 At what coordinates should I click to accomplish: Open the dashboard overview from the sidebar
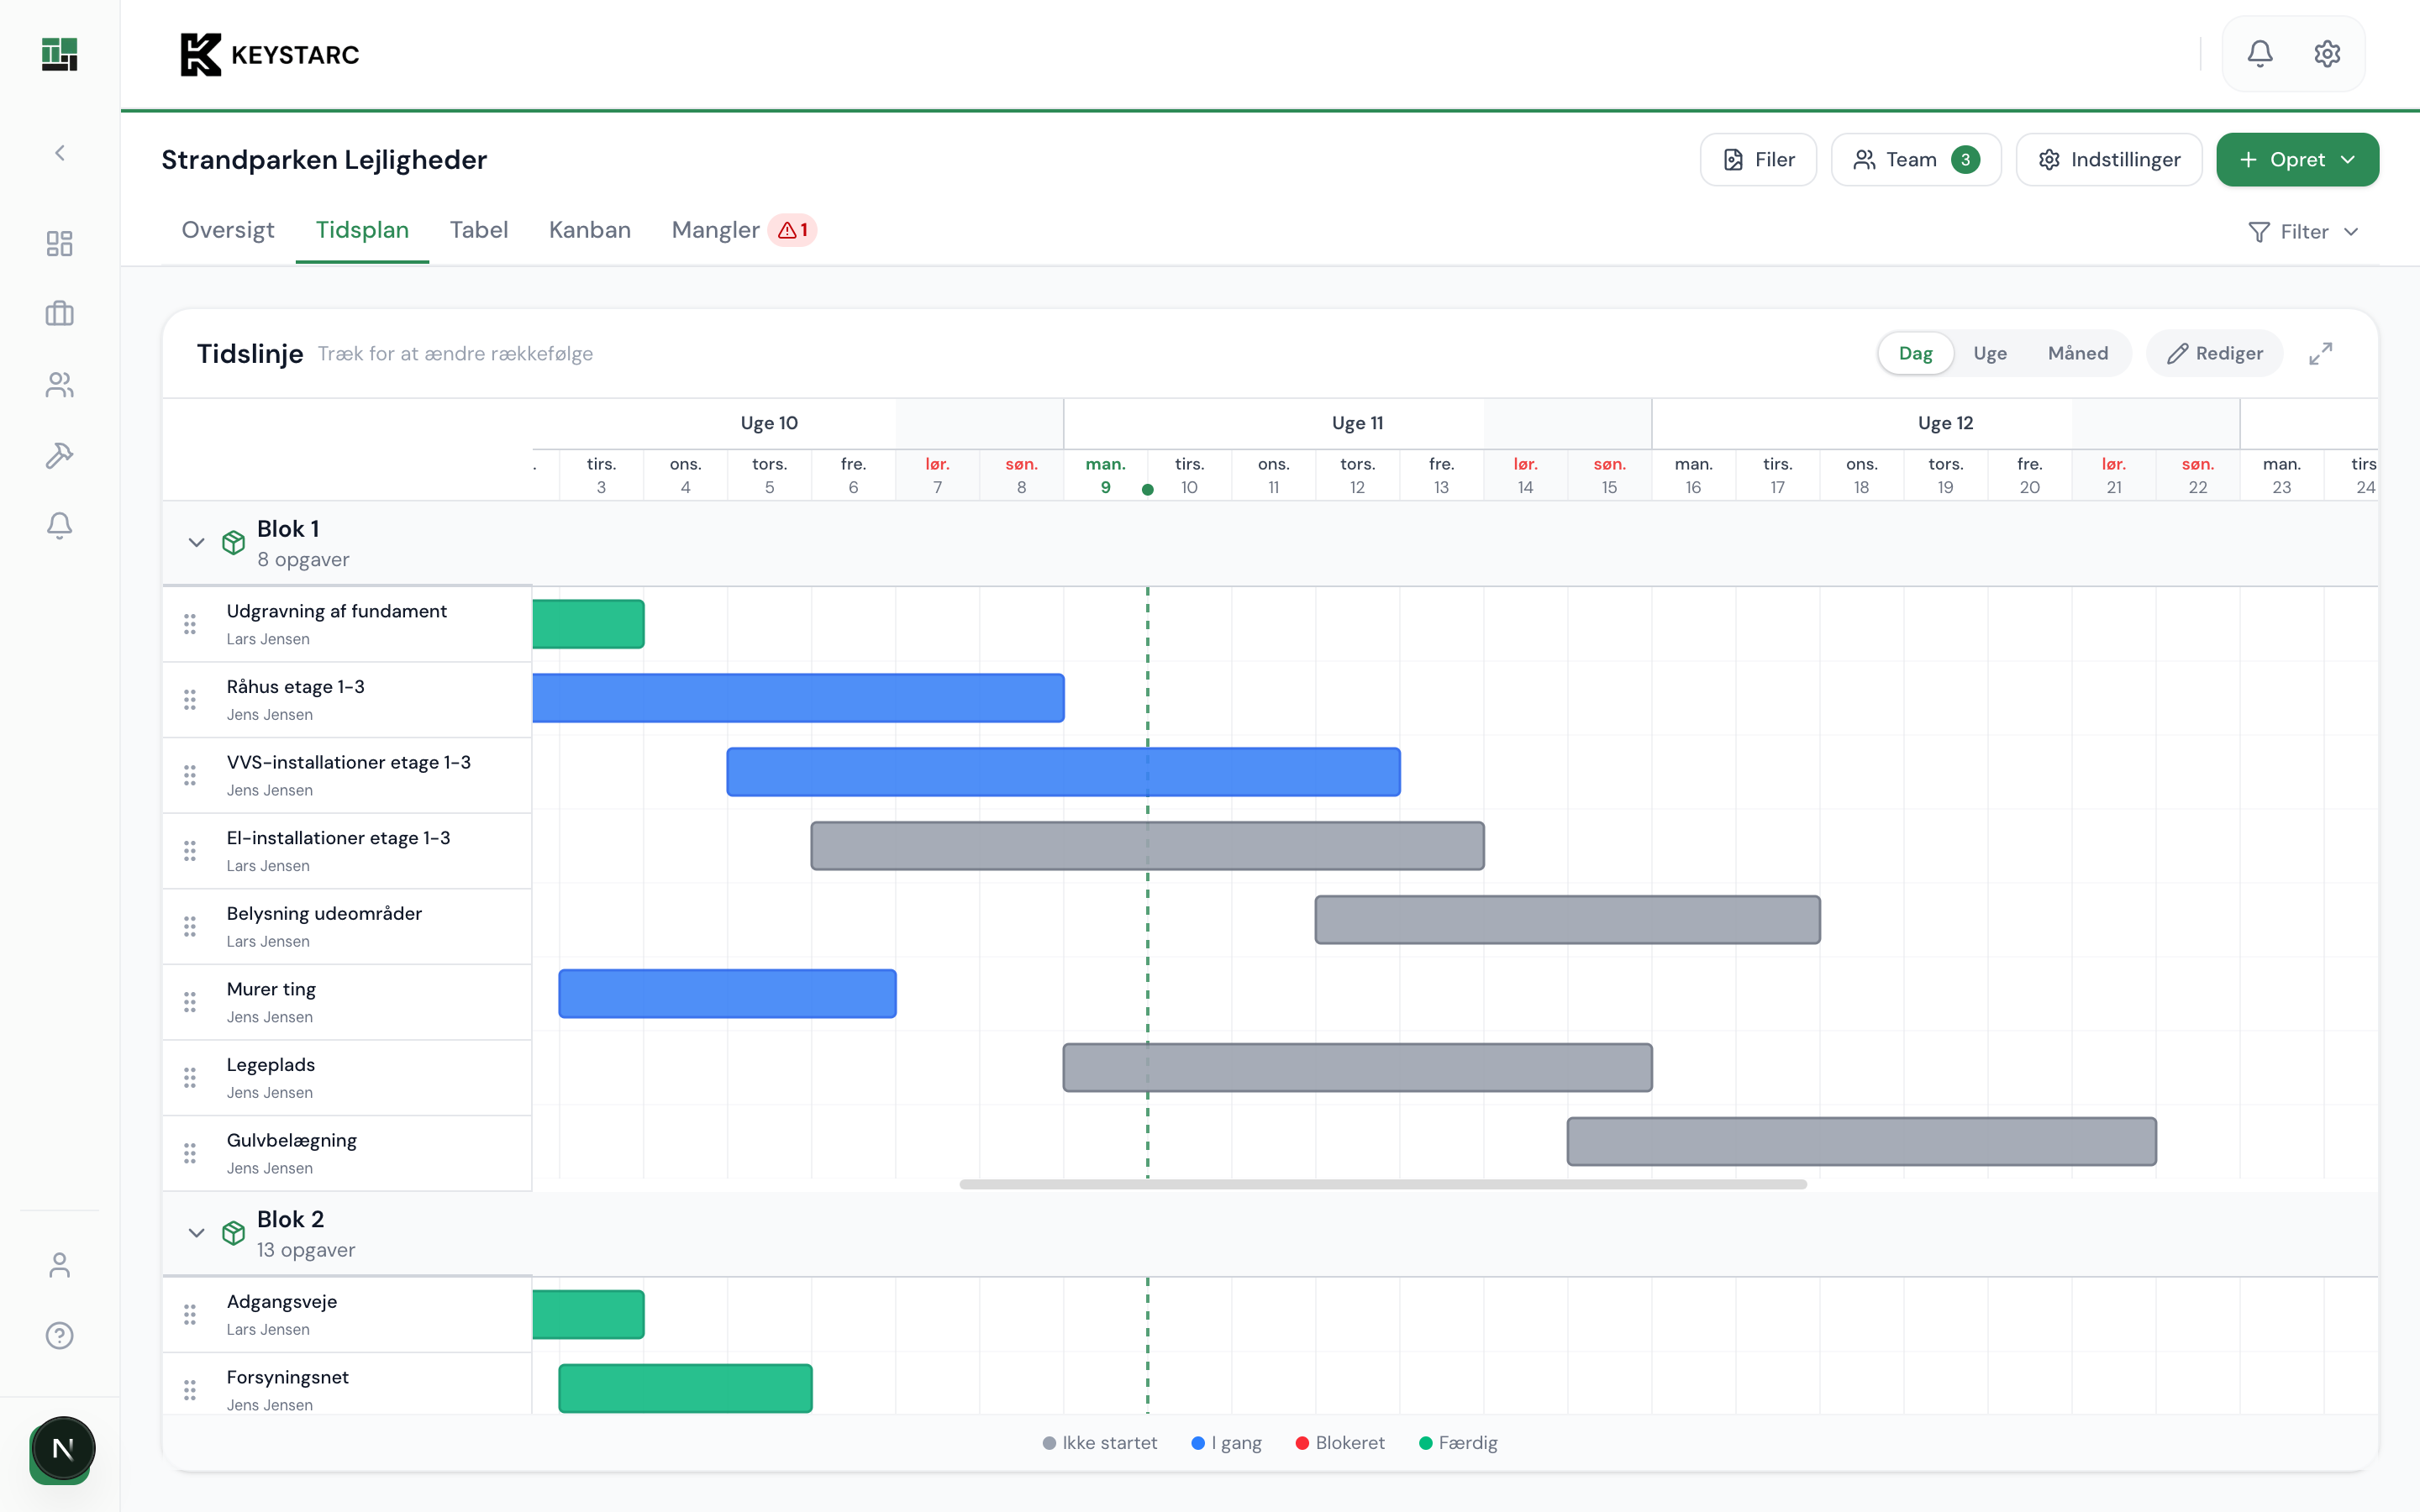tap(59, 243)
